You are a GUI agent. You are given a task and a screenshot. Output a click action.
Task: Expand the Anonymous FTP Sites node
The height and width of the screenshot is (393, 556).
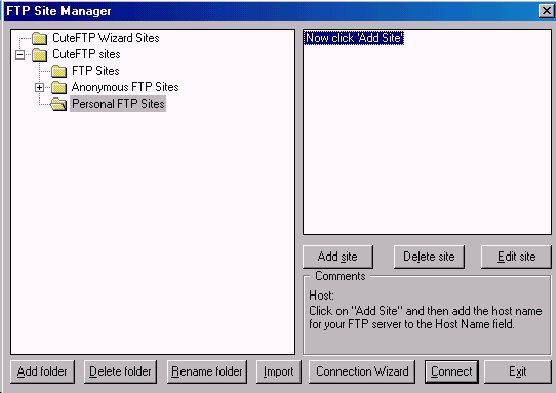(40, 87)
